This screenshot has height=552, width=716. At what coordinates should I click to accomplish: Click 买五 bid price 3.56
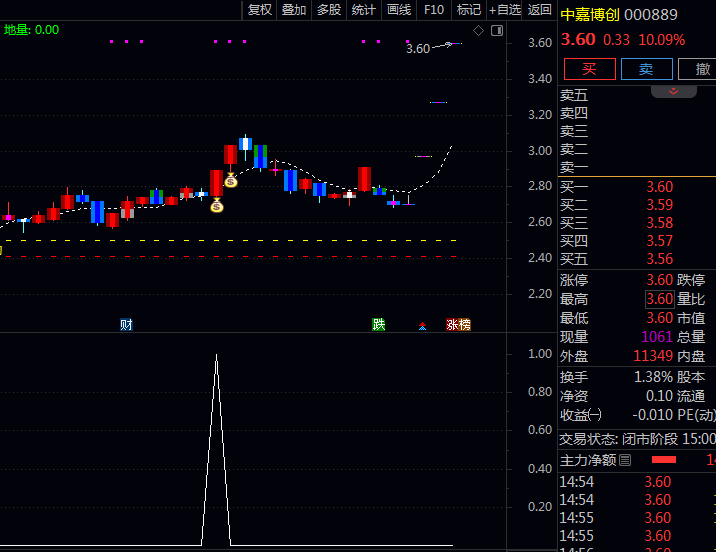point(659,259)
